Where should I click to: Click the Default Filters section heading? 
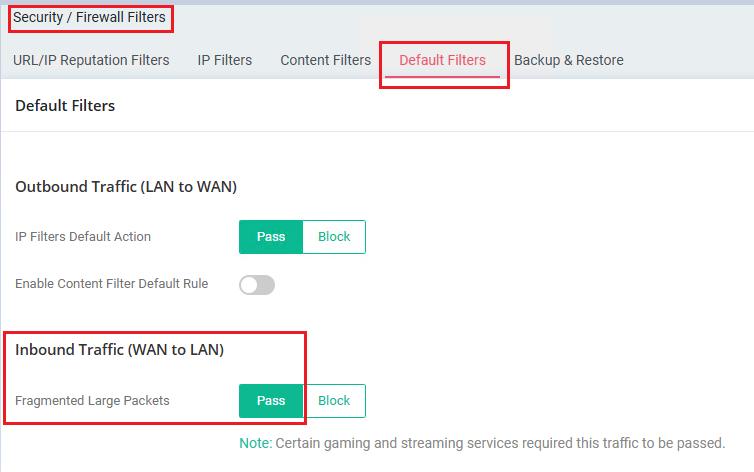[65, 105]
